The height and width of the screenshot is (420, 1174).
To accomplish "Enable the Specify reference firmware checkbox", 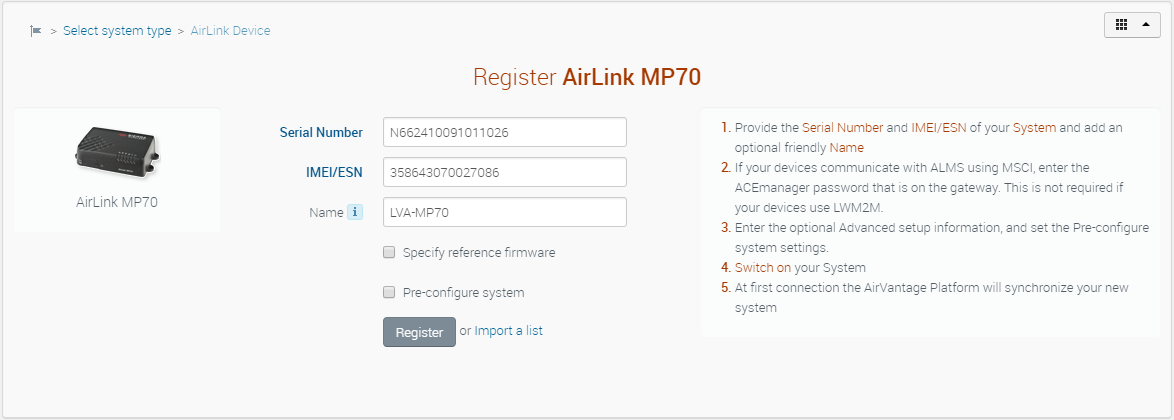I will coord(389,253).
